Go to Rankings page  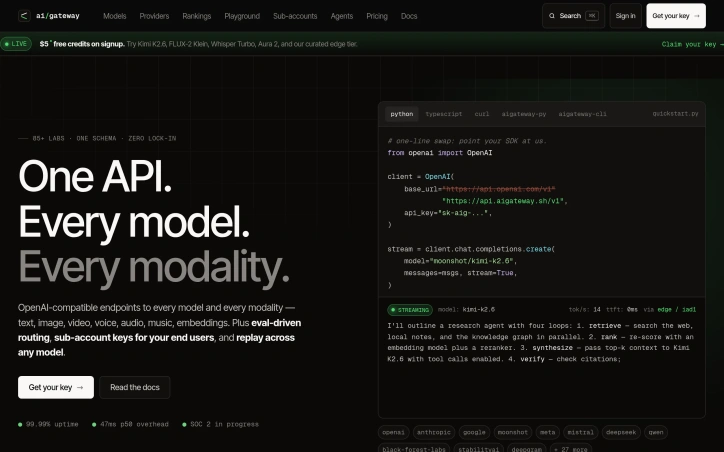197,16
